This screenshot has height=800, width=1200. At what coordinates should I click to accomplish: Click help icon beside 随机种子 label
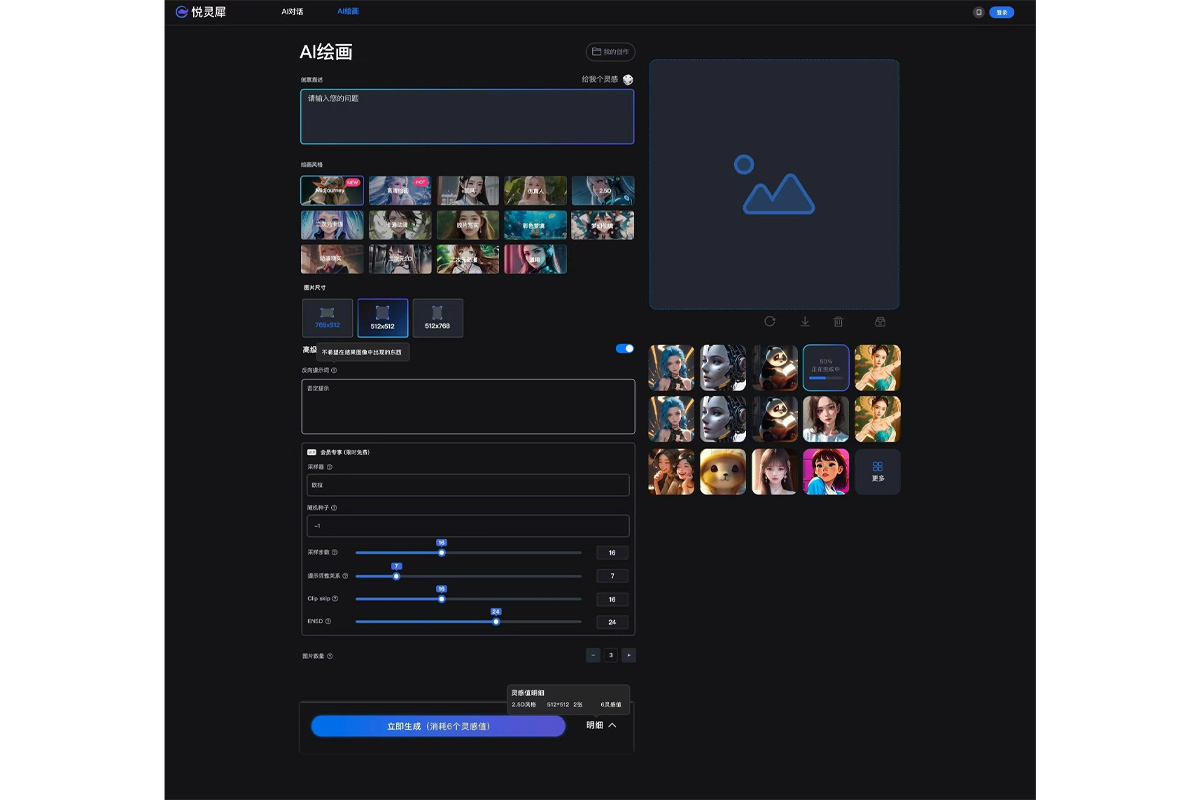pyautogui.click(x=334, y=508)
